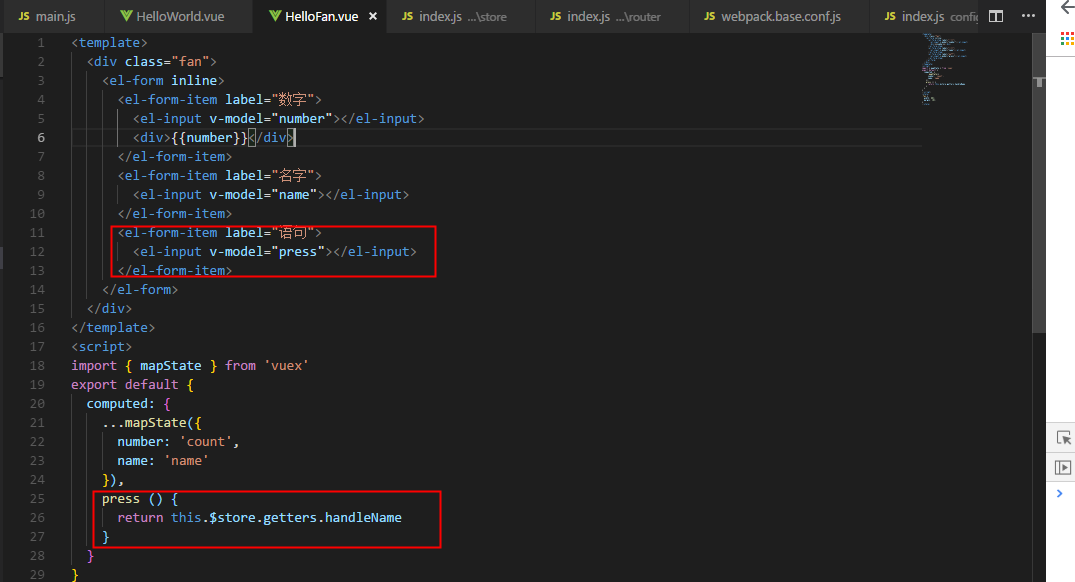Open the More Actions ellipsis menu
The width and height of the screenshot is (1075, 582).
coord(1028,16)
